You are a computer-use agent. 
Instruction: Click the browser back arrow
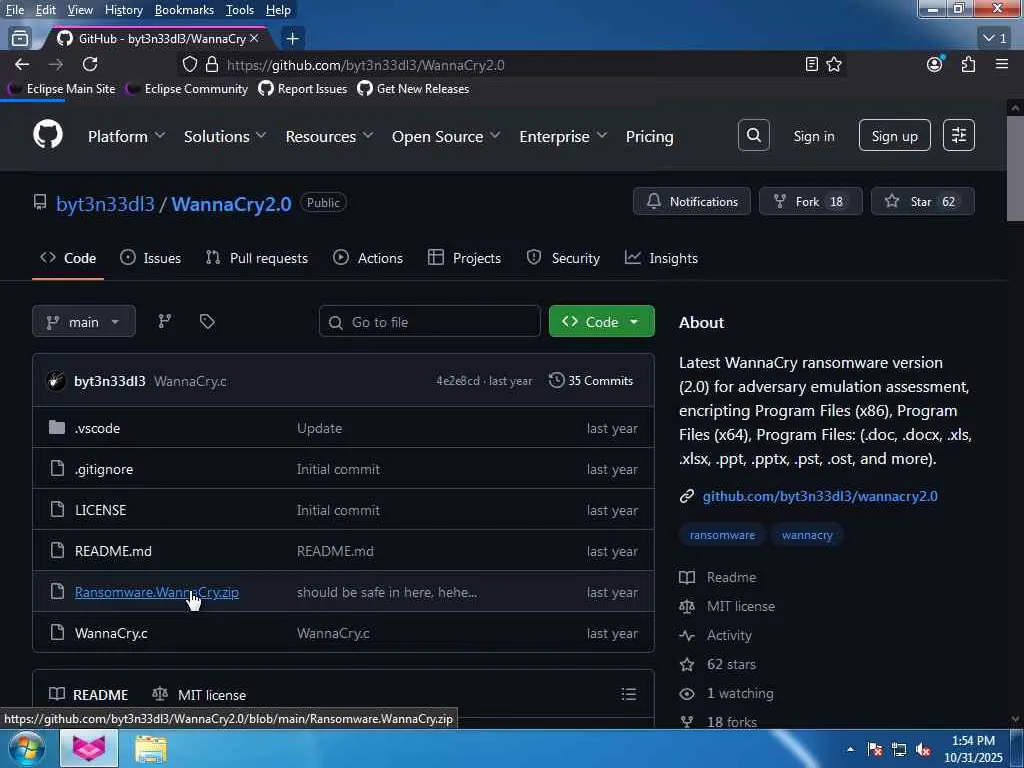pyautogui.click(x=22, y=64)
